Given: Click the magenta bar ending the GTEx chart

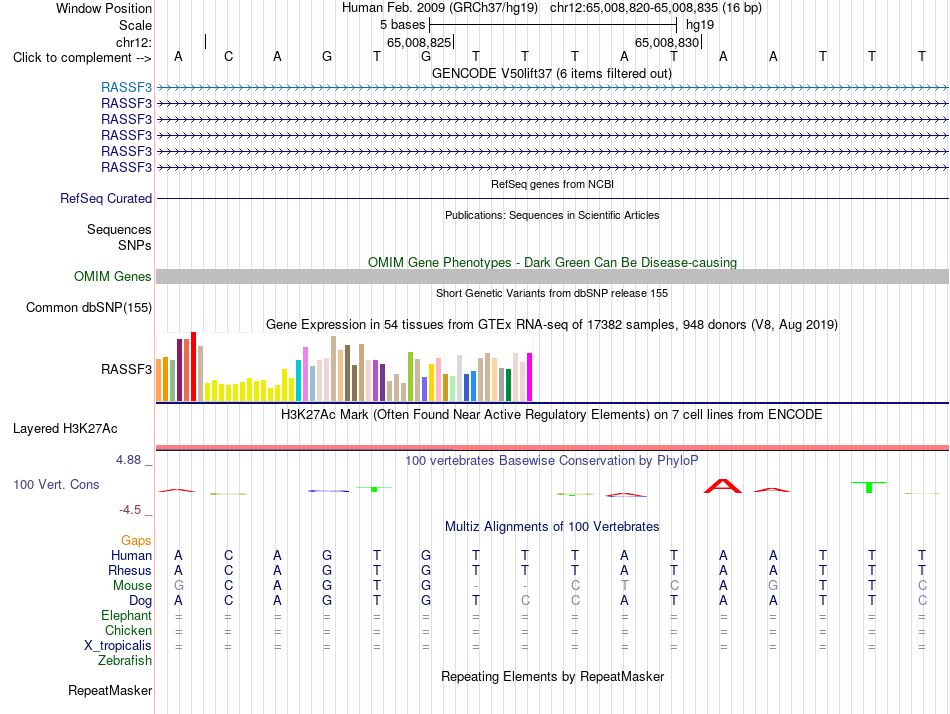Looking at the screenshot, I should click(530, 377).
